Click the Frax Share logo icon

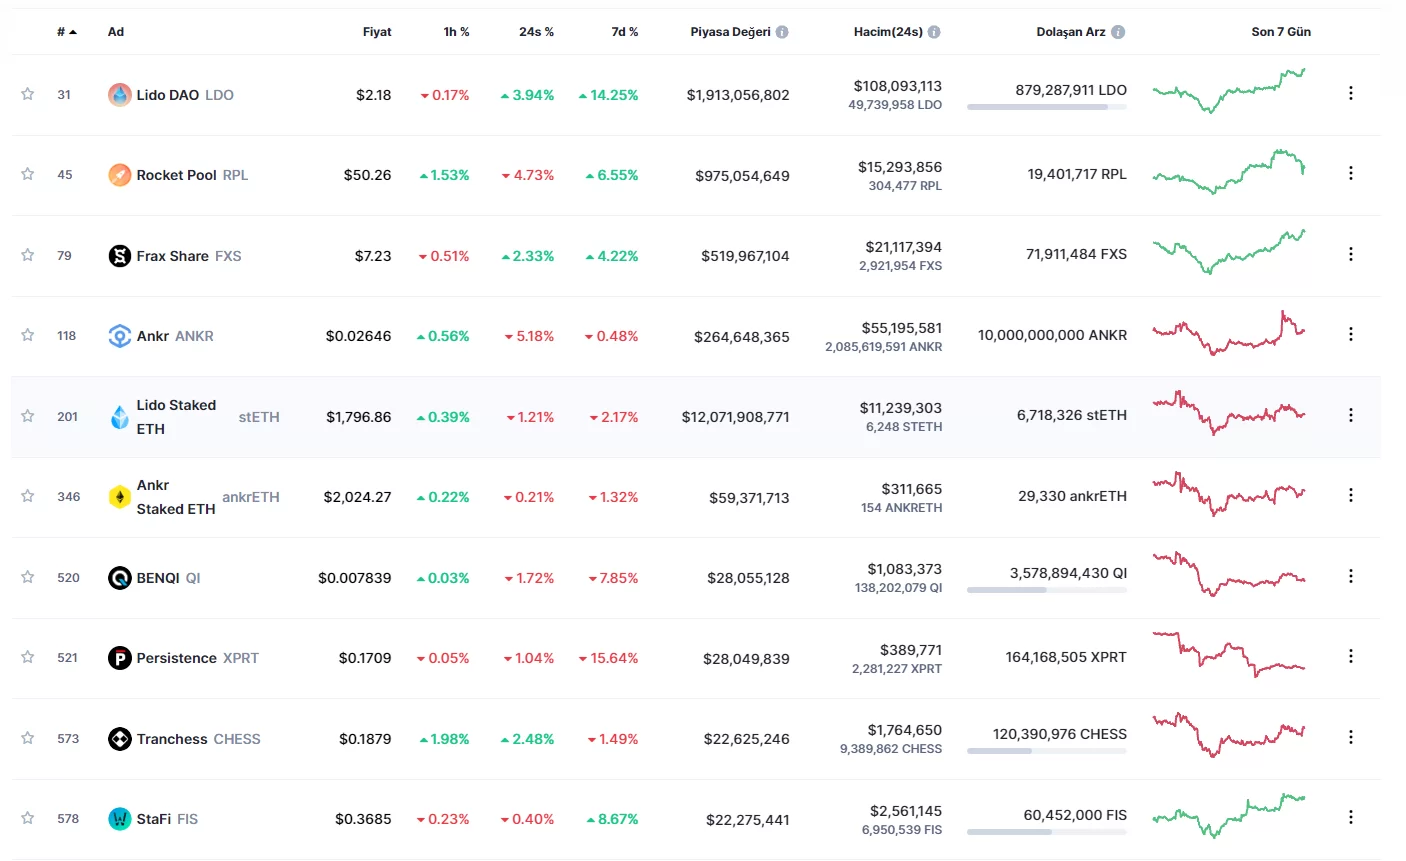(119, 256)
